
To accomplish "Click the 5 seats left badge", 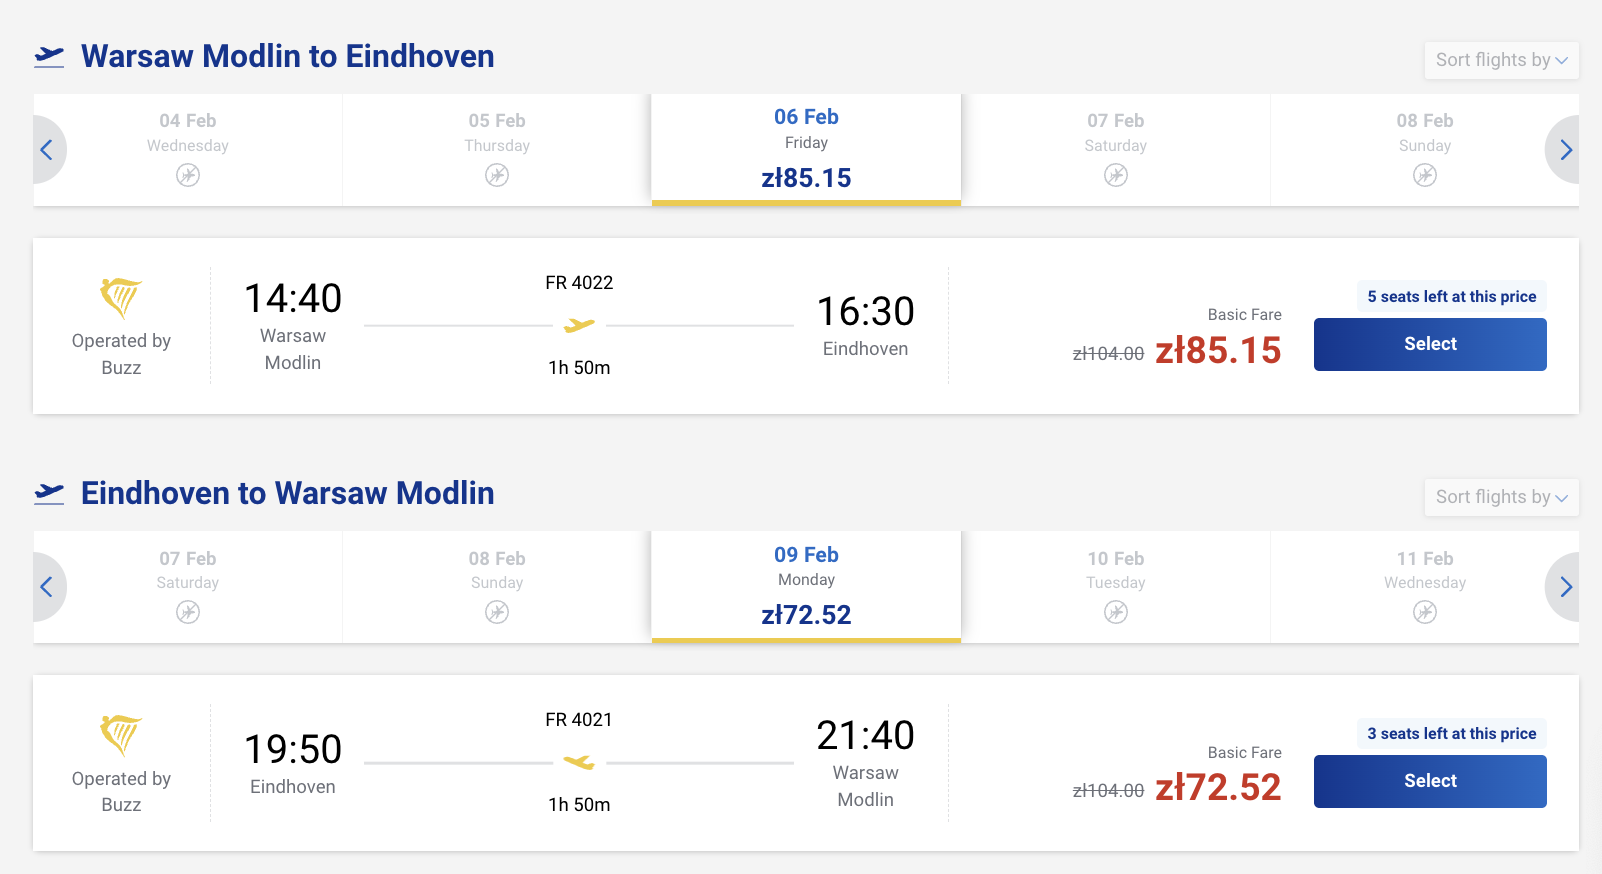I will 1451,297.
